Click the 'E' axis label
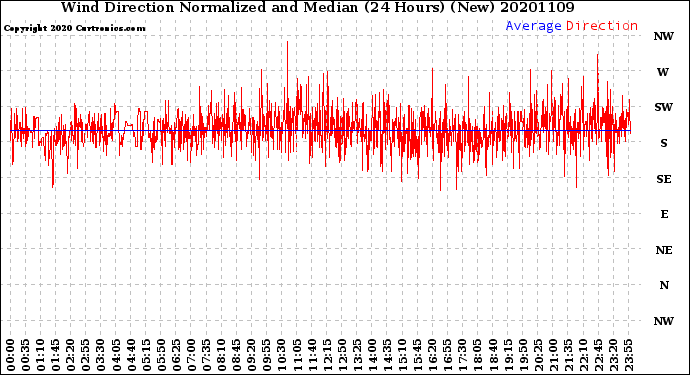690x375 pixels. pos(664,214)
